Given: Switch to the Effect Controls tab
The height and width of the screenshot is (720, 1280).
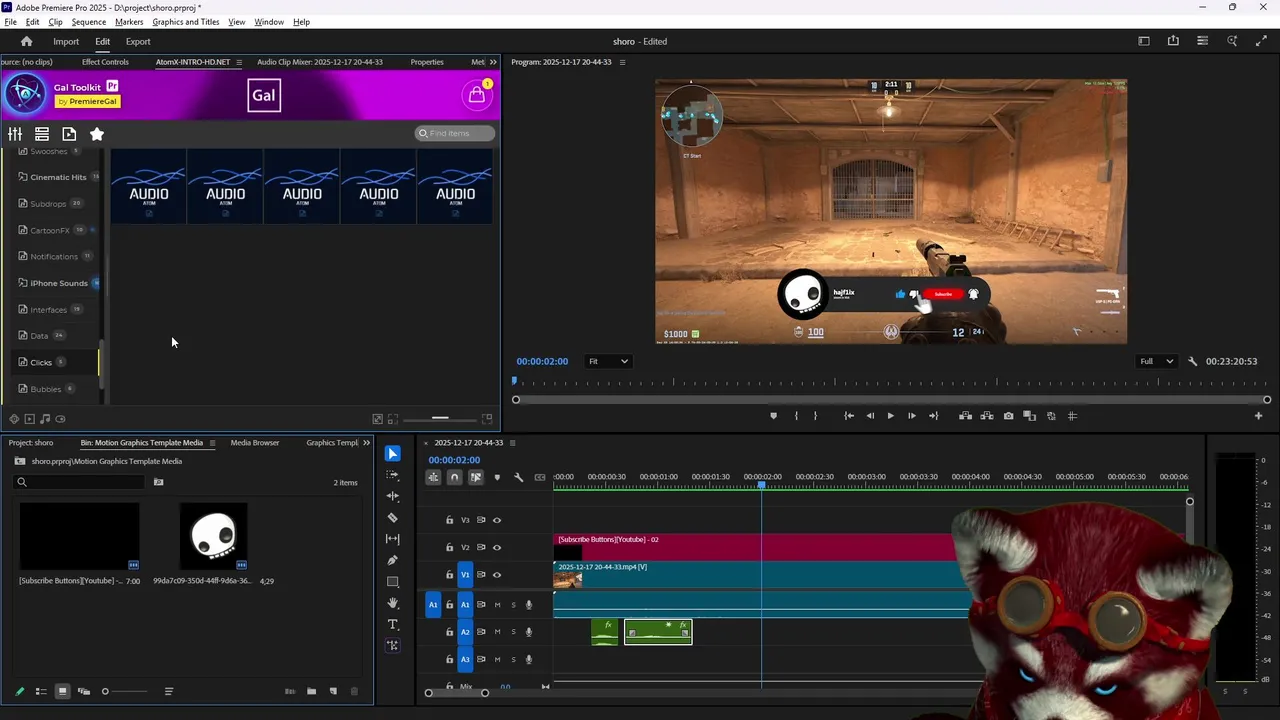Looking at the screenshot, I should click(x=105, y=62).
